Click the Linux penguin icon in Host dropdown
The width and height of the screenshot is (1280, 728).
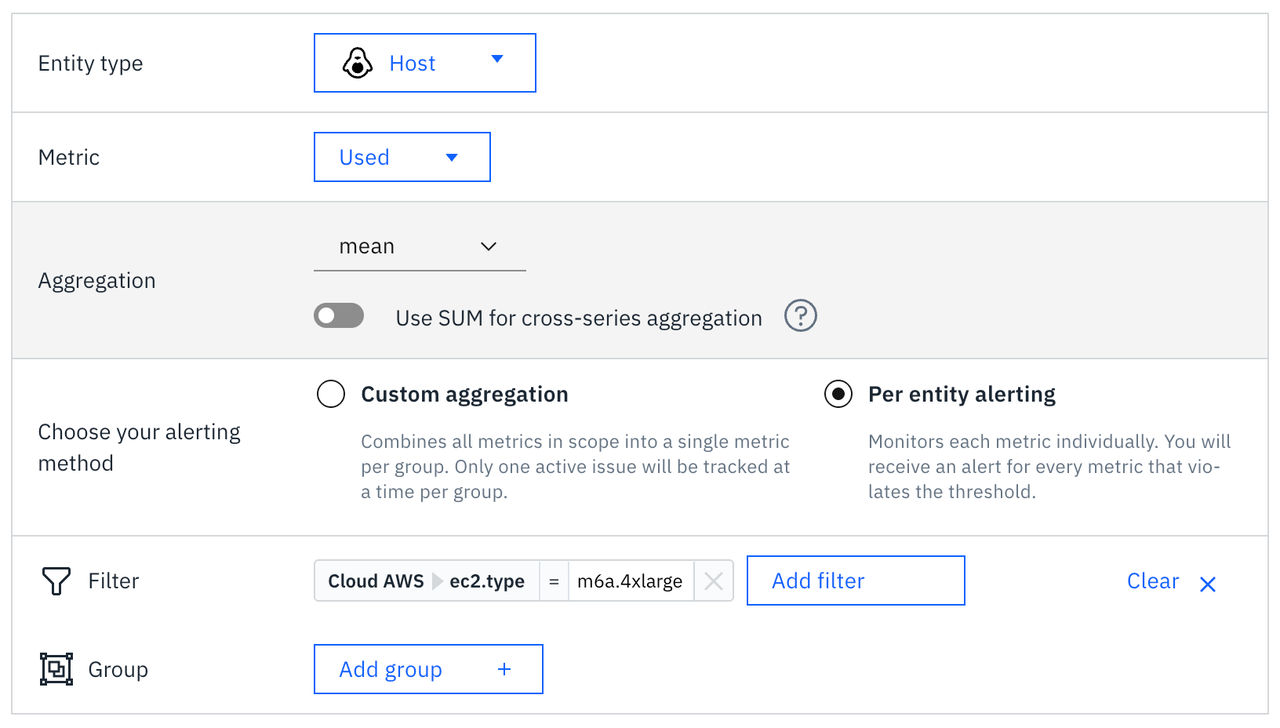click(x=357, y=63)
